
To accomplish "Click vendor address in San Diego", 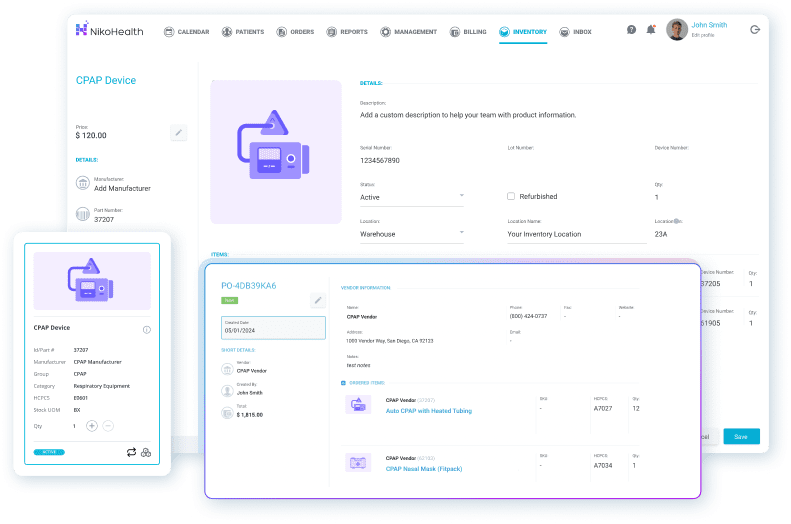I will pos(389,341).
